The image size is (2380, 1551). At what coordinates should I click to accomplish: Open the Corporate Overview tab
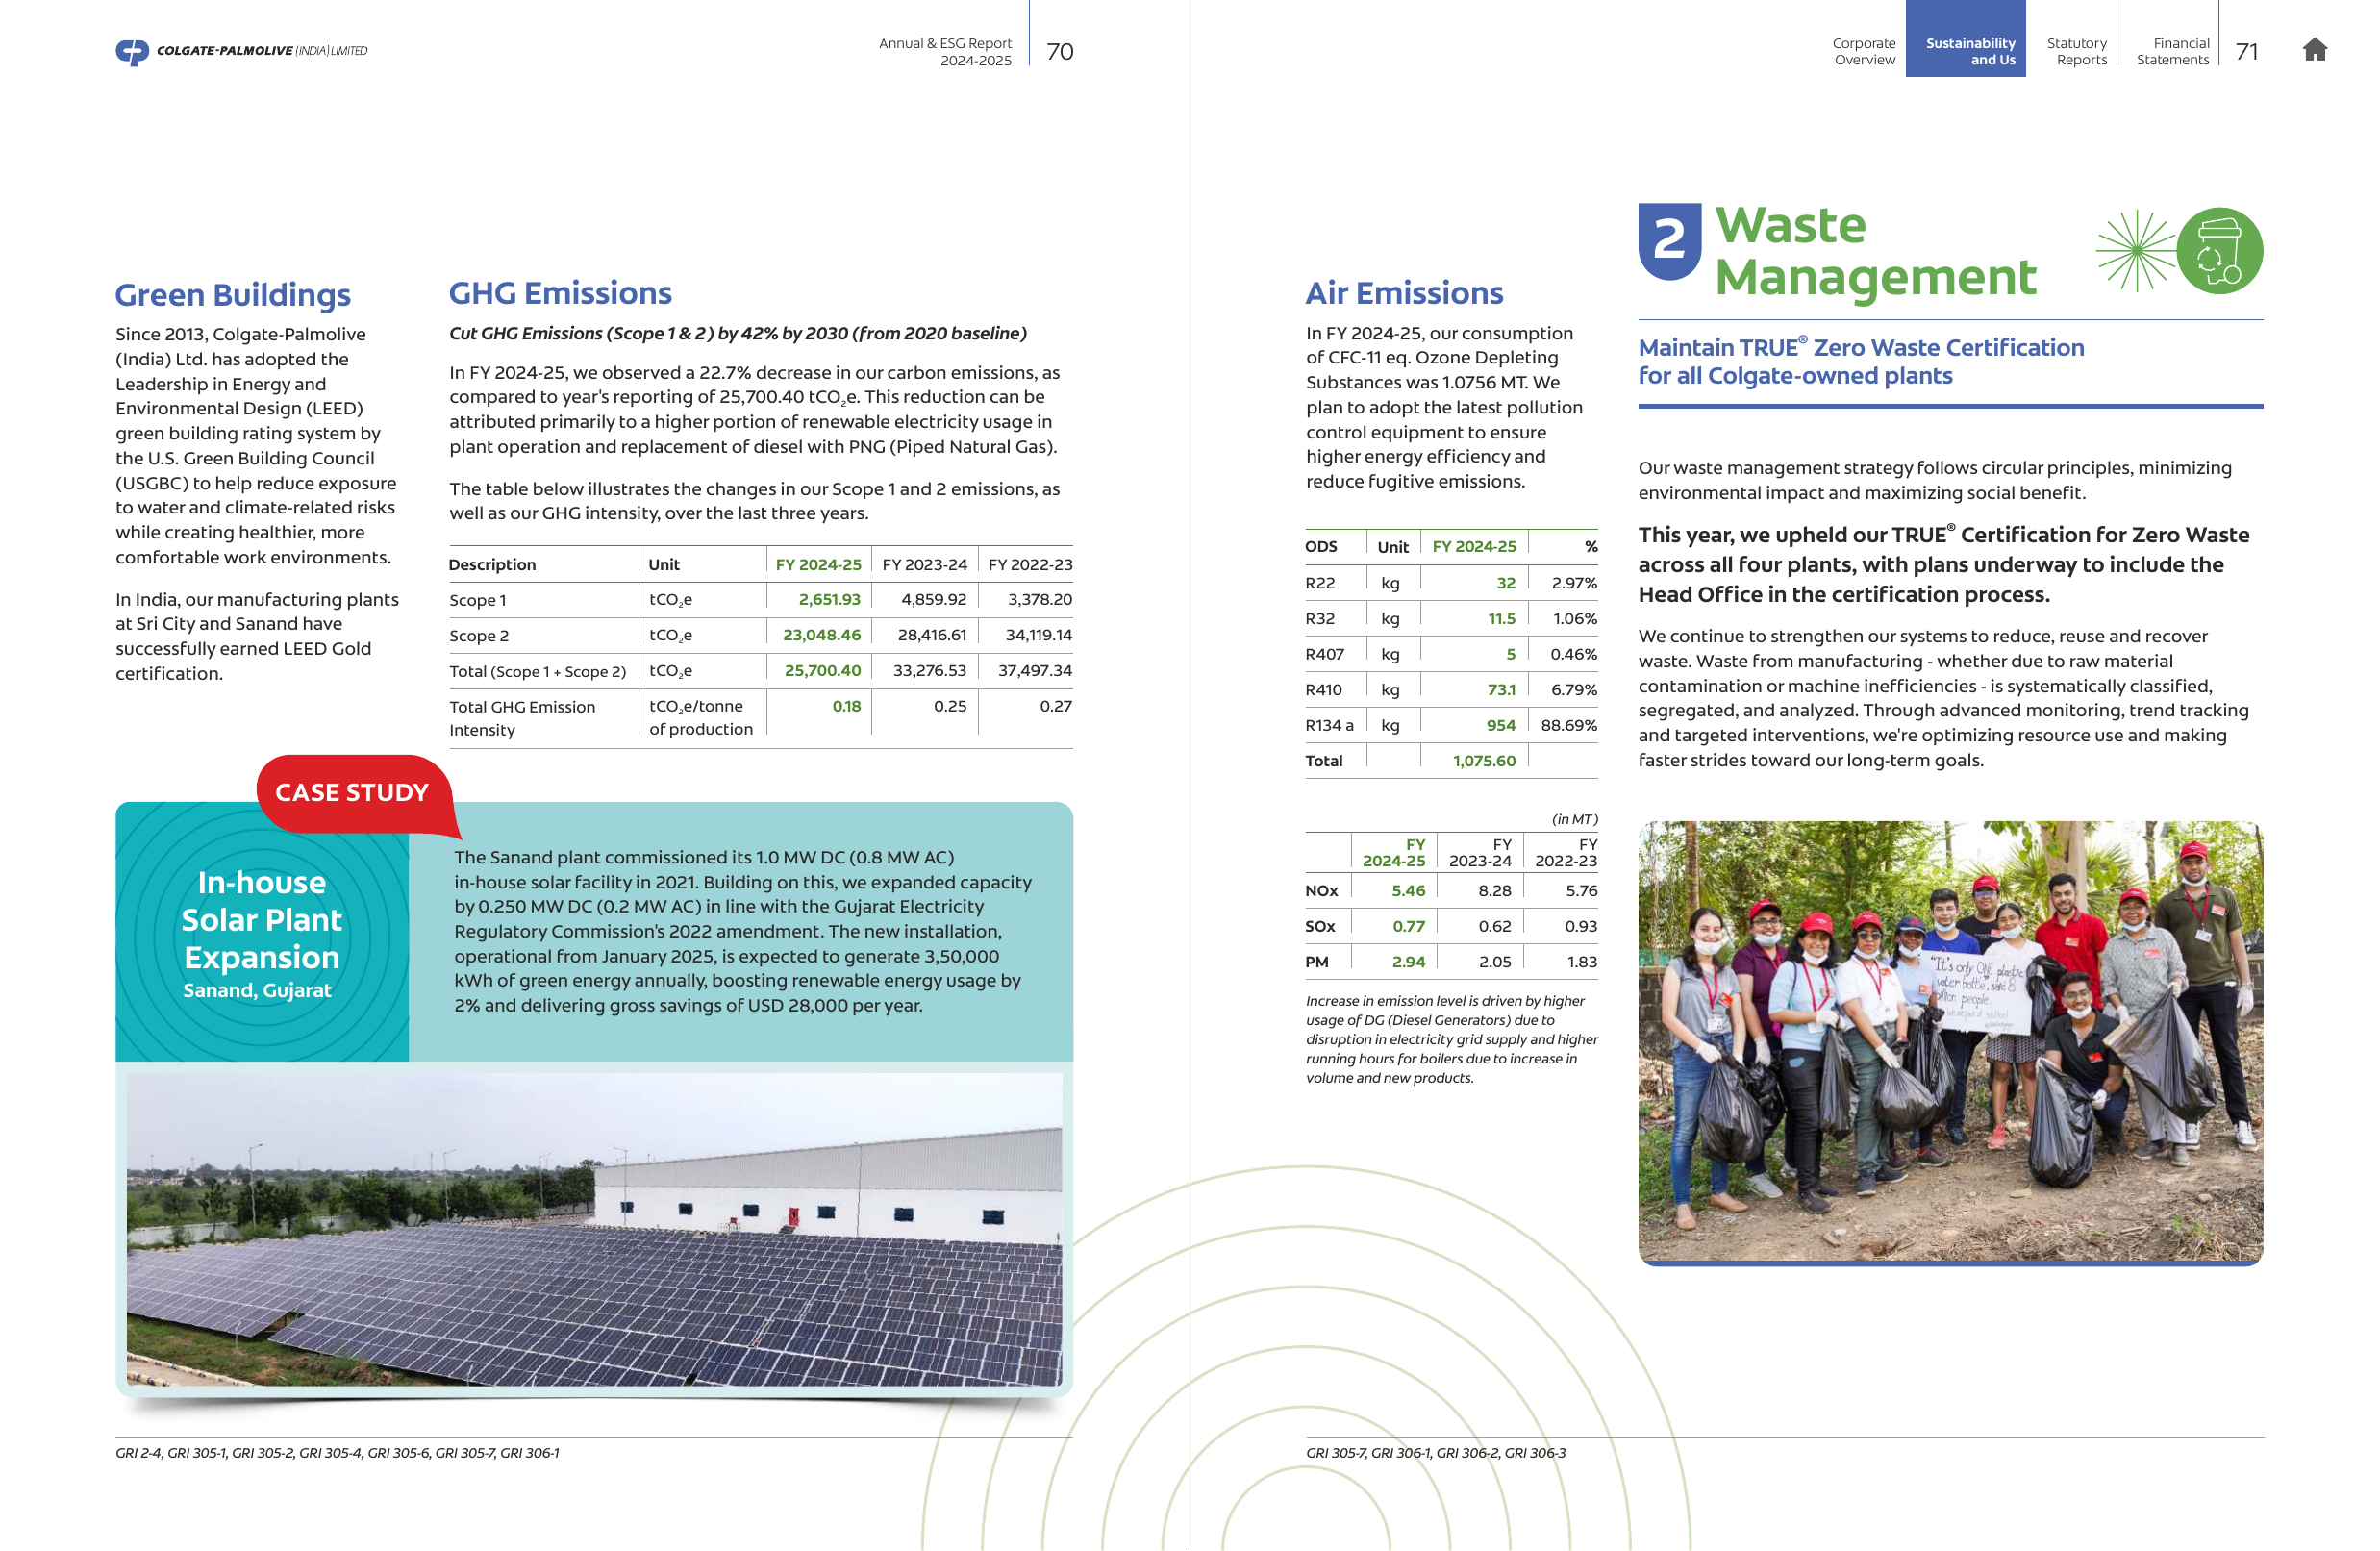click(1863, 51)
